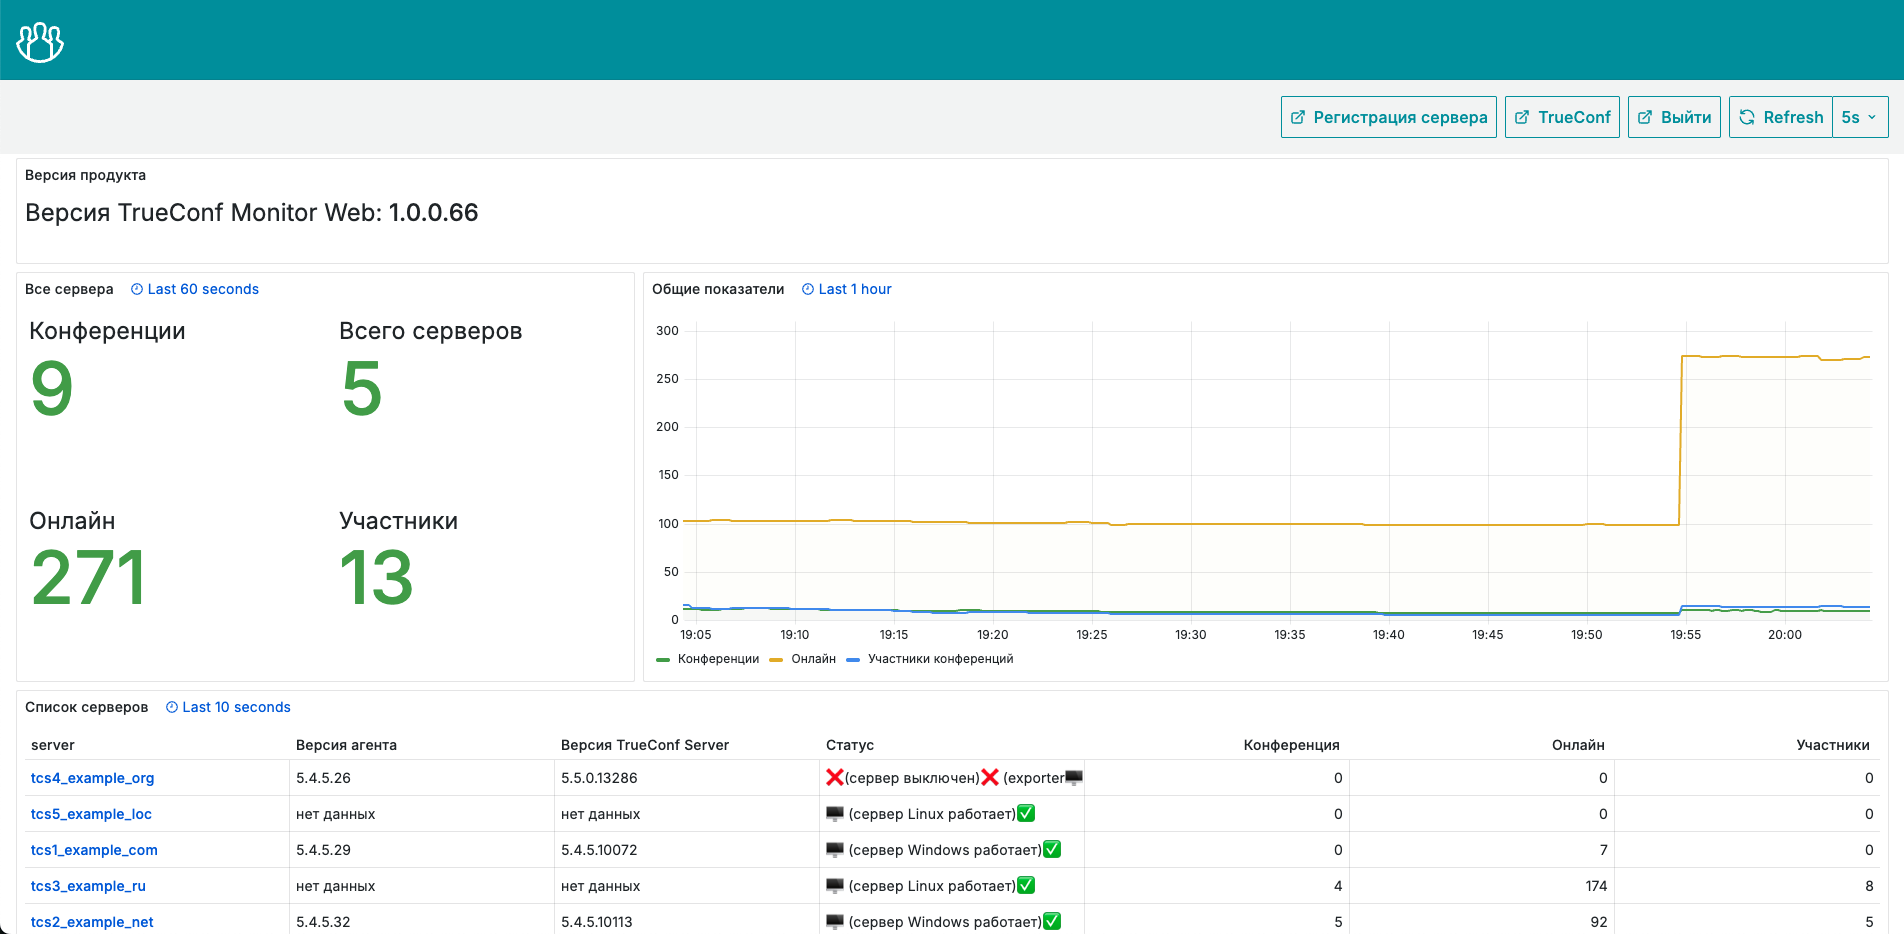This screenshot has height=934, width=1904.
Task: Open the Версия продукта panel title
Action: click(85, 175)
